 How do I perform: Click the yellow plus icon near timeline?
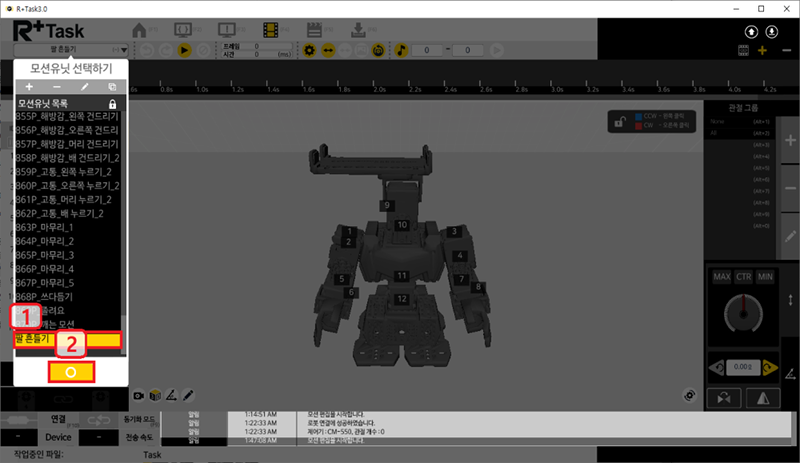pyautogui.click(x=763, y=50)
